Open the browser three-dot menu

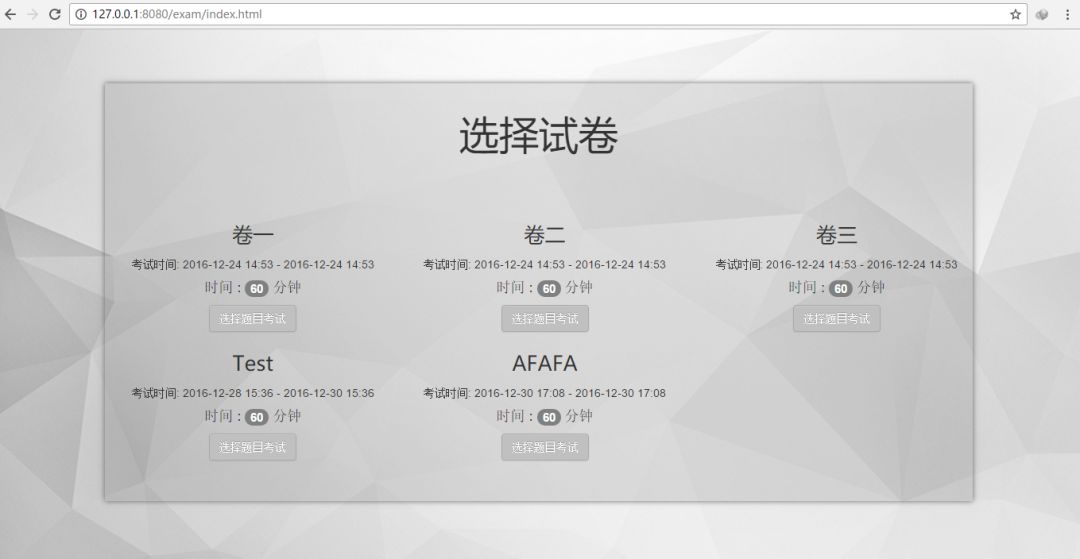(1067, 14)
